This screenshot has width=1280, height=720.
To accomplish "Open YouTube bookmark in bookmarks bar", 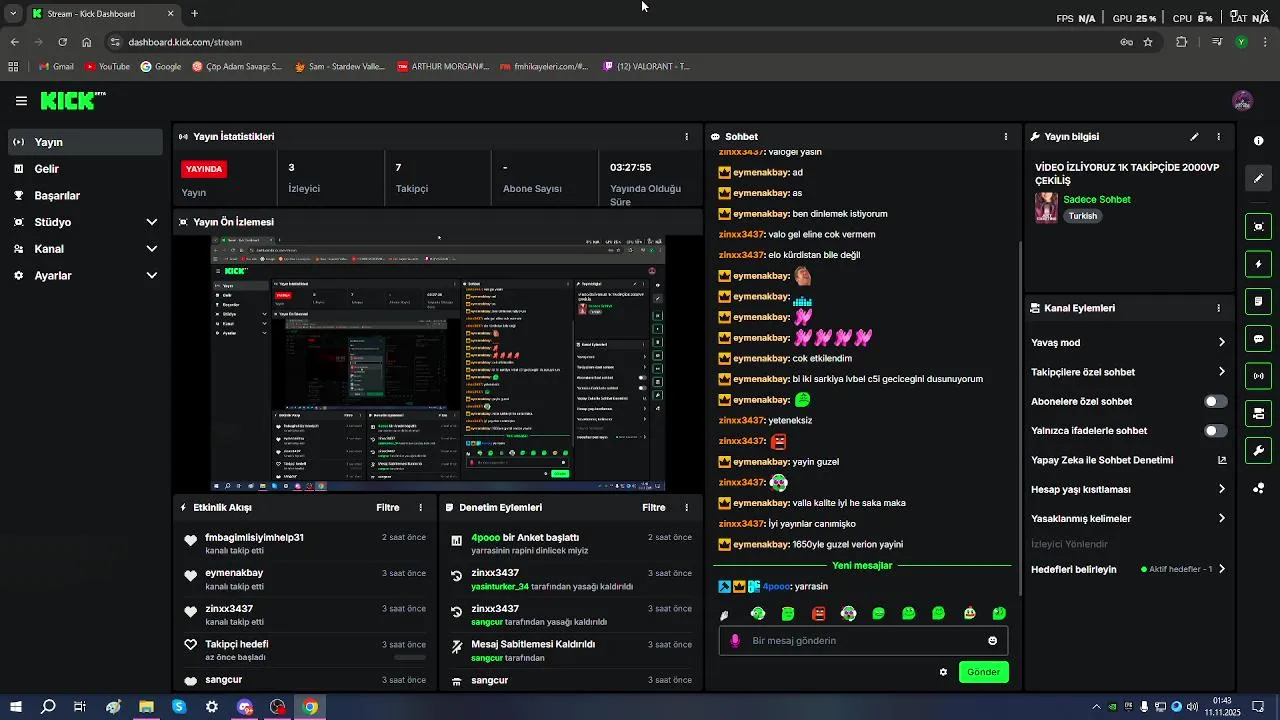I will (107, 67).
